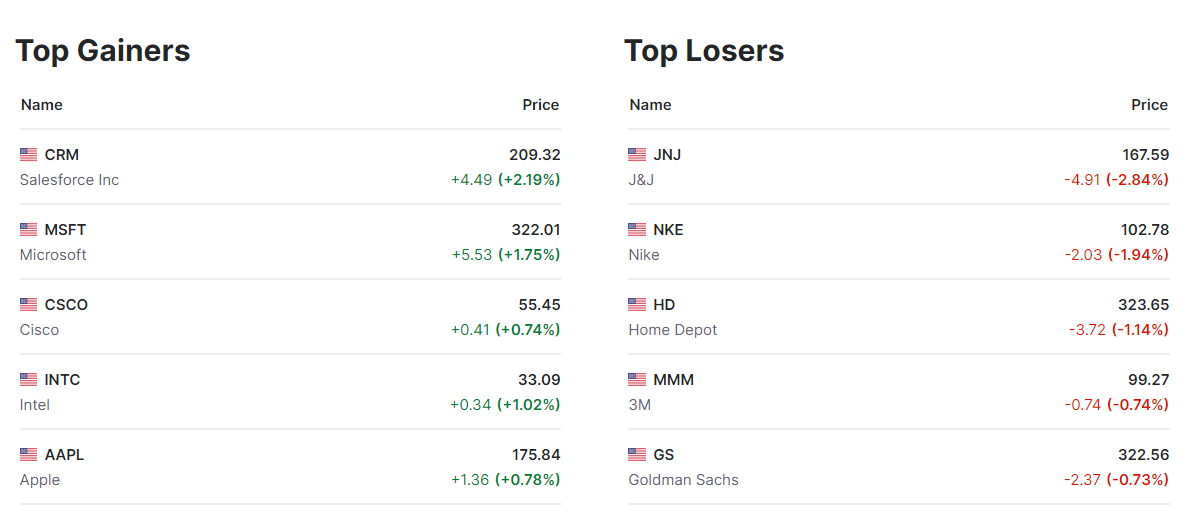This screenshot has width=1198, height=522.
Task: Click the flag icon beside JNJ
Action: 637,155
